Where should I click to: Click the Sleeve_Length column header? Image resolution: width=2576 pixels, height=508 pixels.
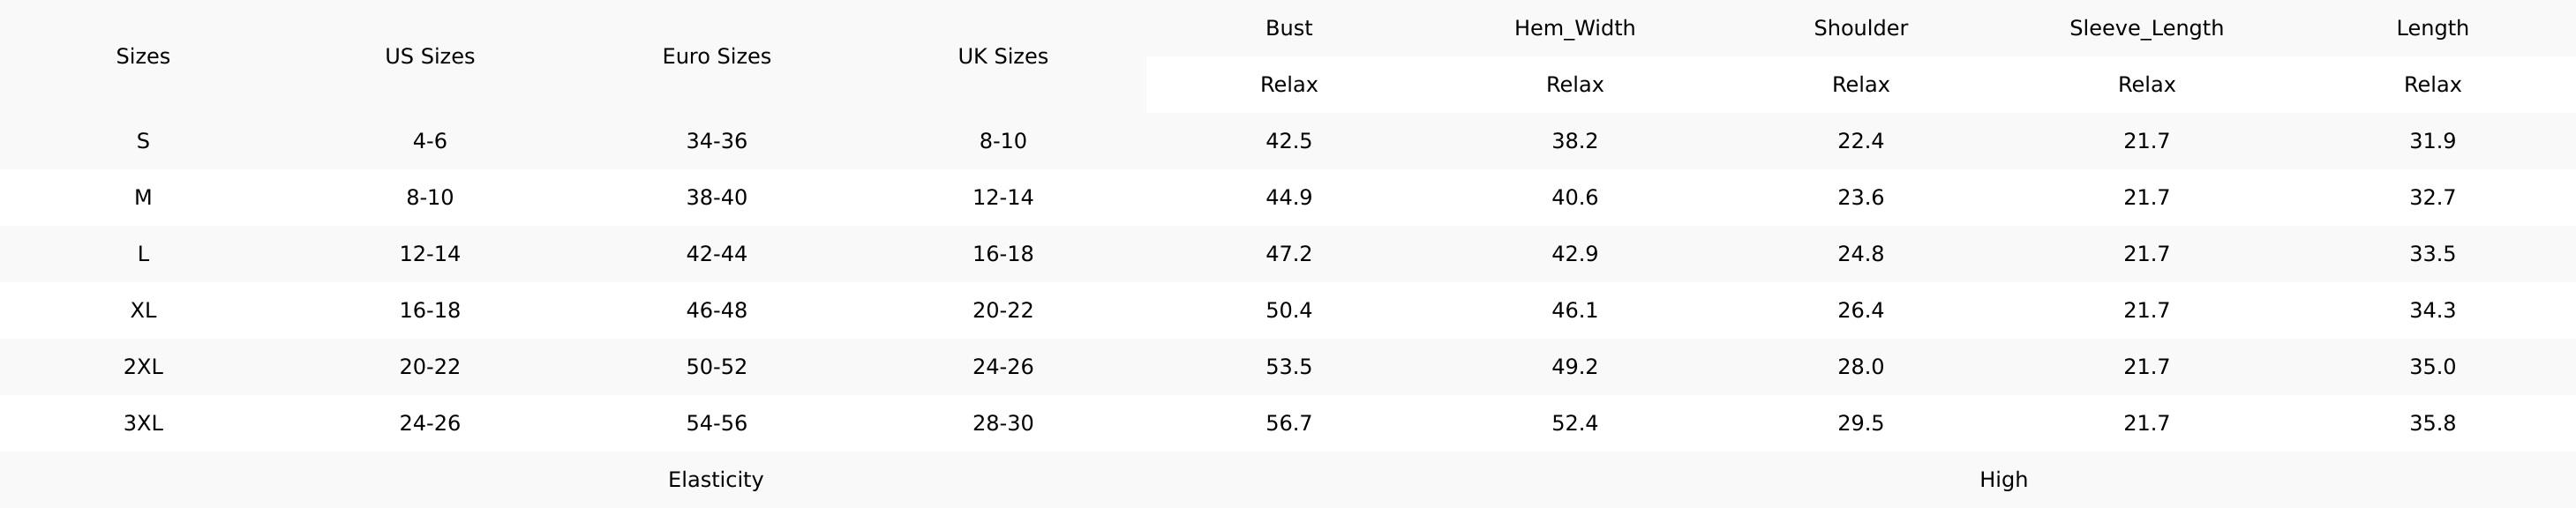[x=2146, y=28]
